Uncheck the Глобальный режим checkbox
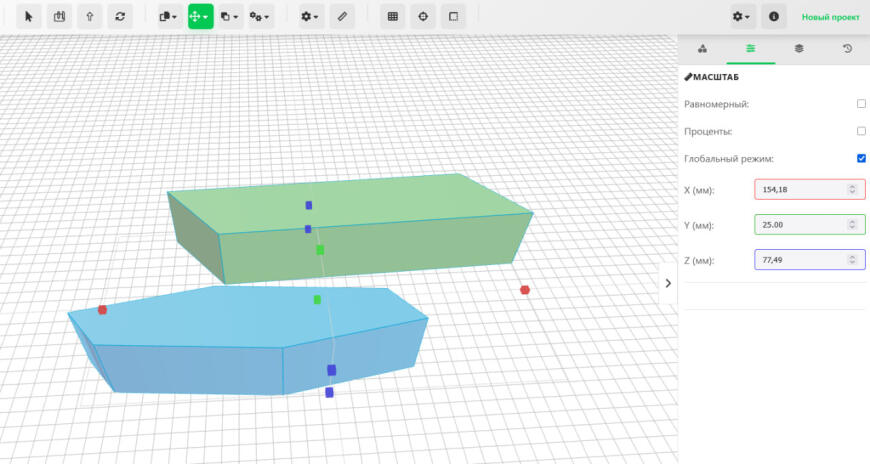This screenshot has height=464, width=870. 861,158
